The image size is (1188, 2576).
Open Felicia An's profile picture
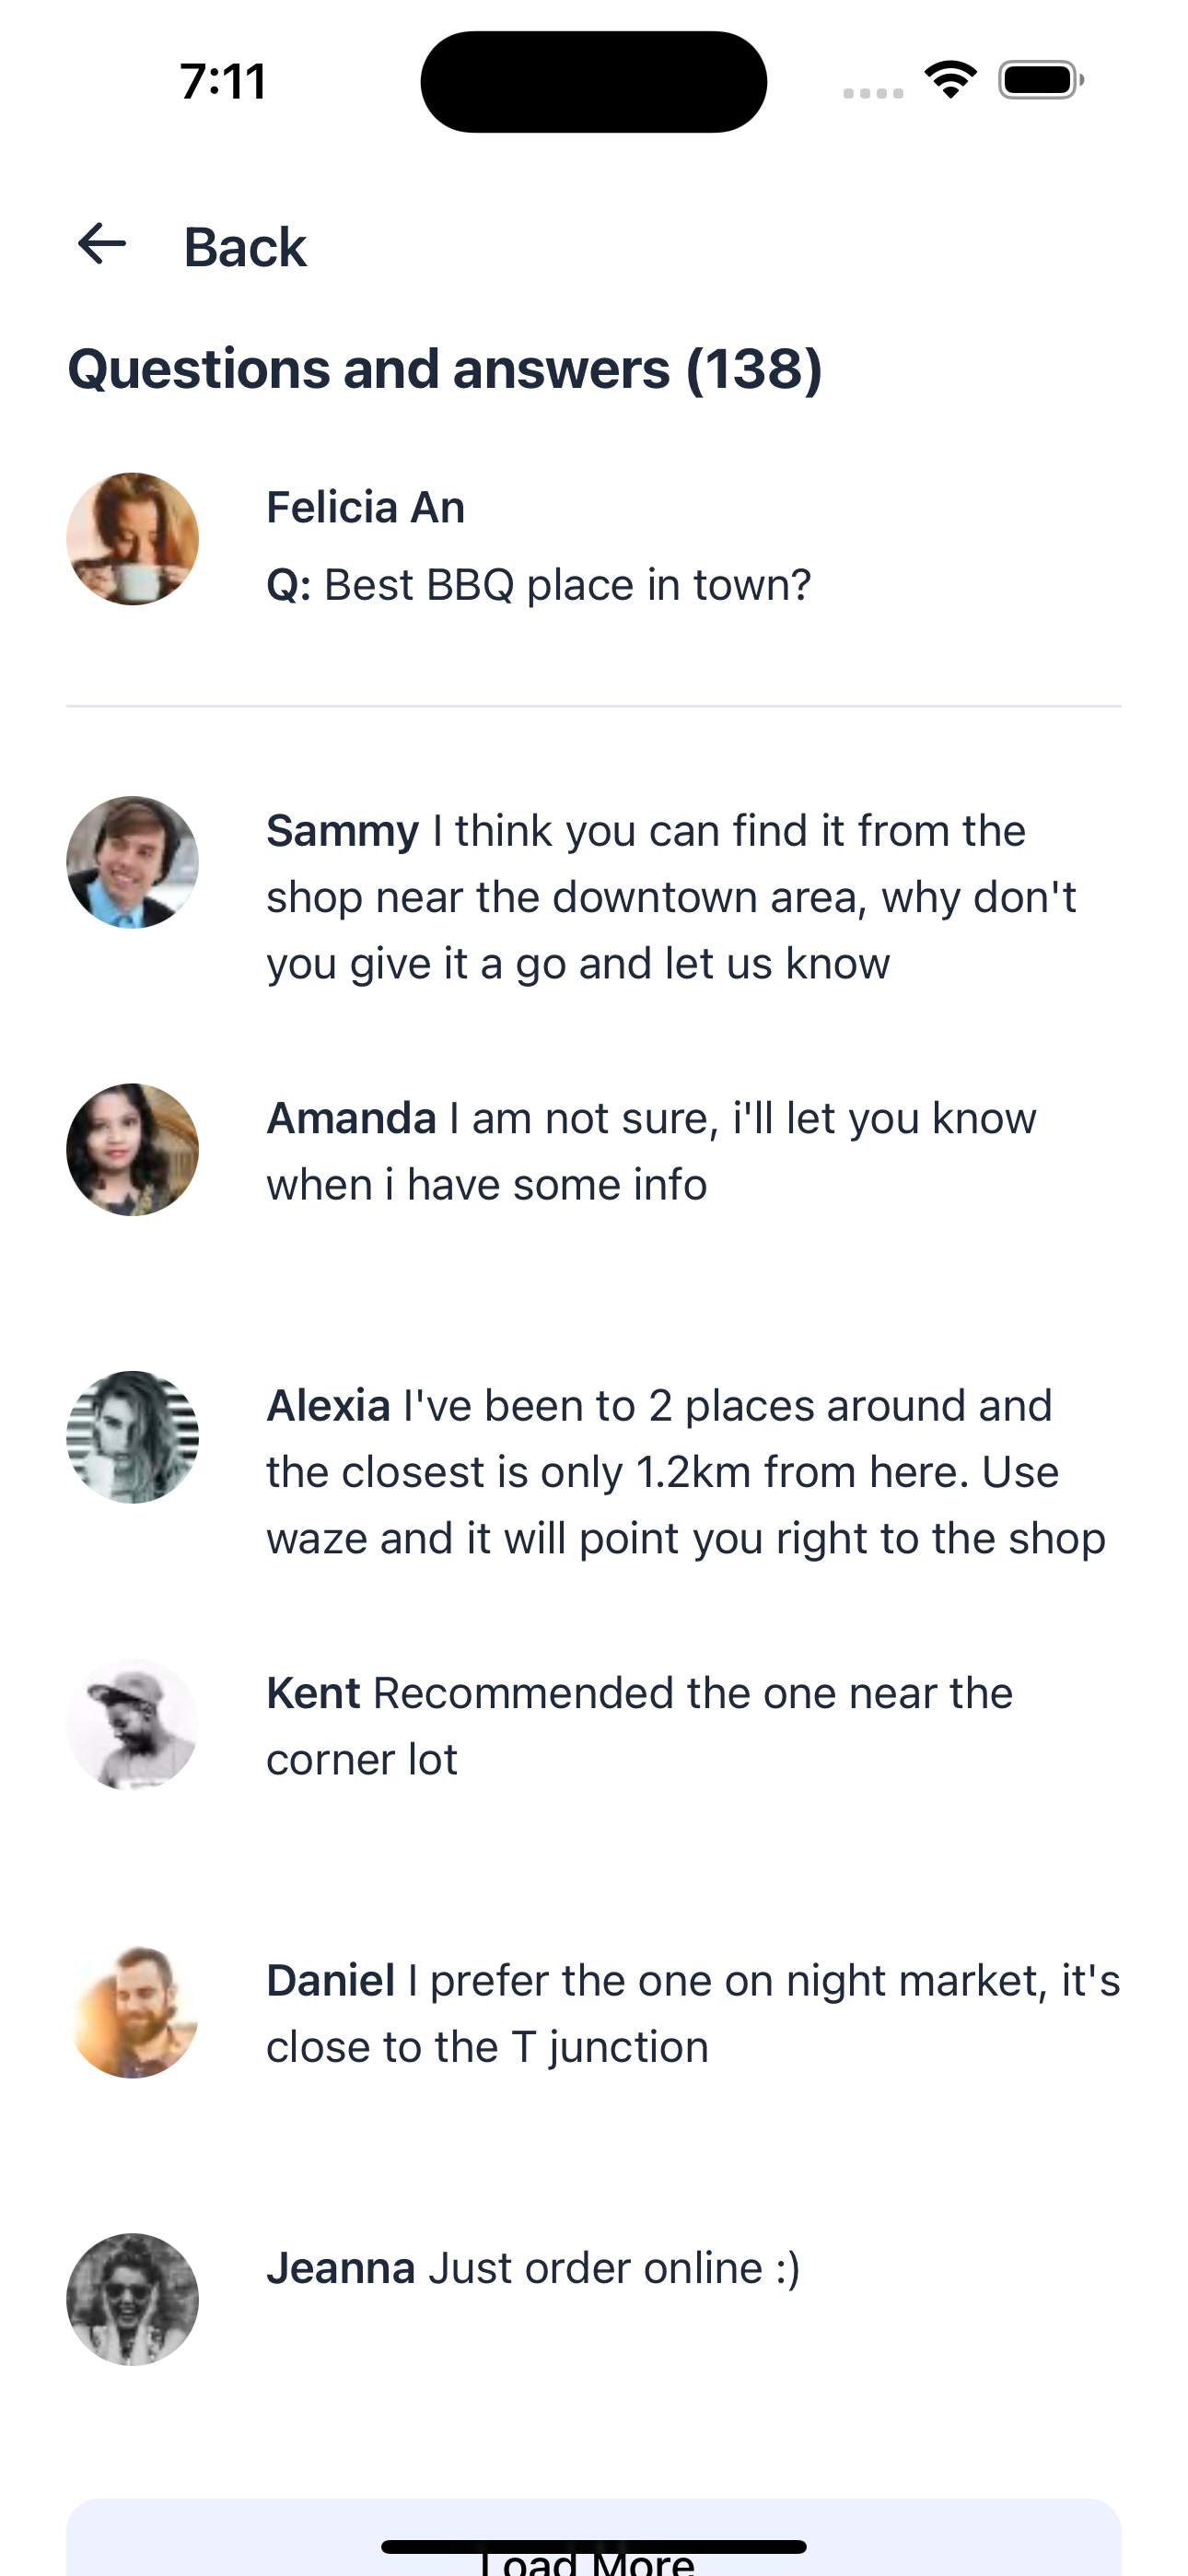[x=133, y=539]
